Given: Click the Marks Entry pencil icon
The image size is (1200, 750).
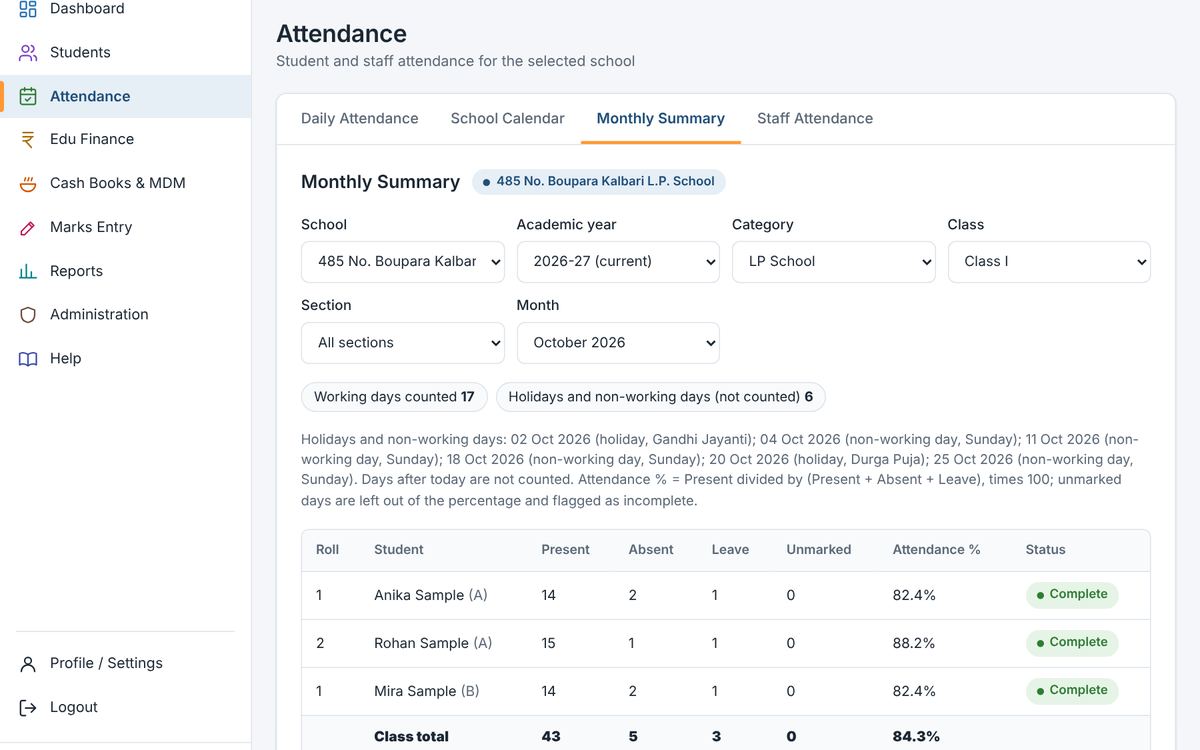Looking at the screenshot, I should pyautogui.click(x=28, y=227).
